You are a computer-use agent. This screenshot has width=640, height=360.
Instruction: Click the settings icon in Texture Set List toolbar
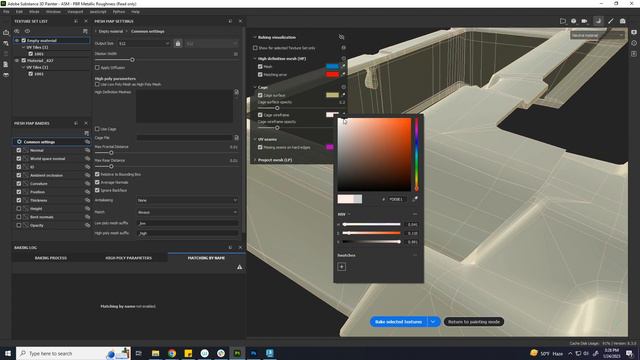click(x=85, y=31)
